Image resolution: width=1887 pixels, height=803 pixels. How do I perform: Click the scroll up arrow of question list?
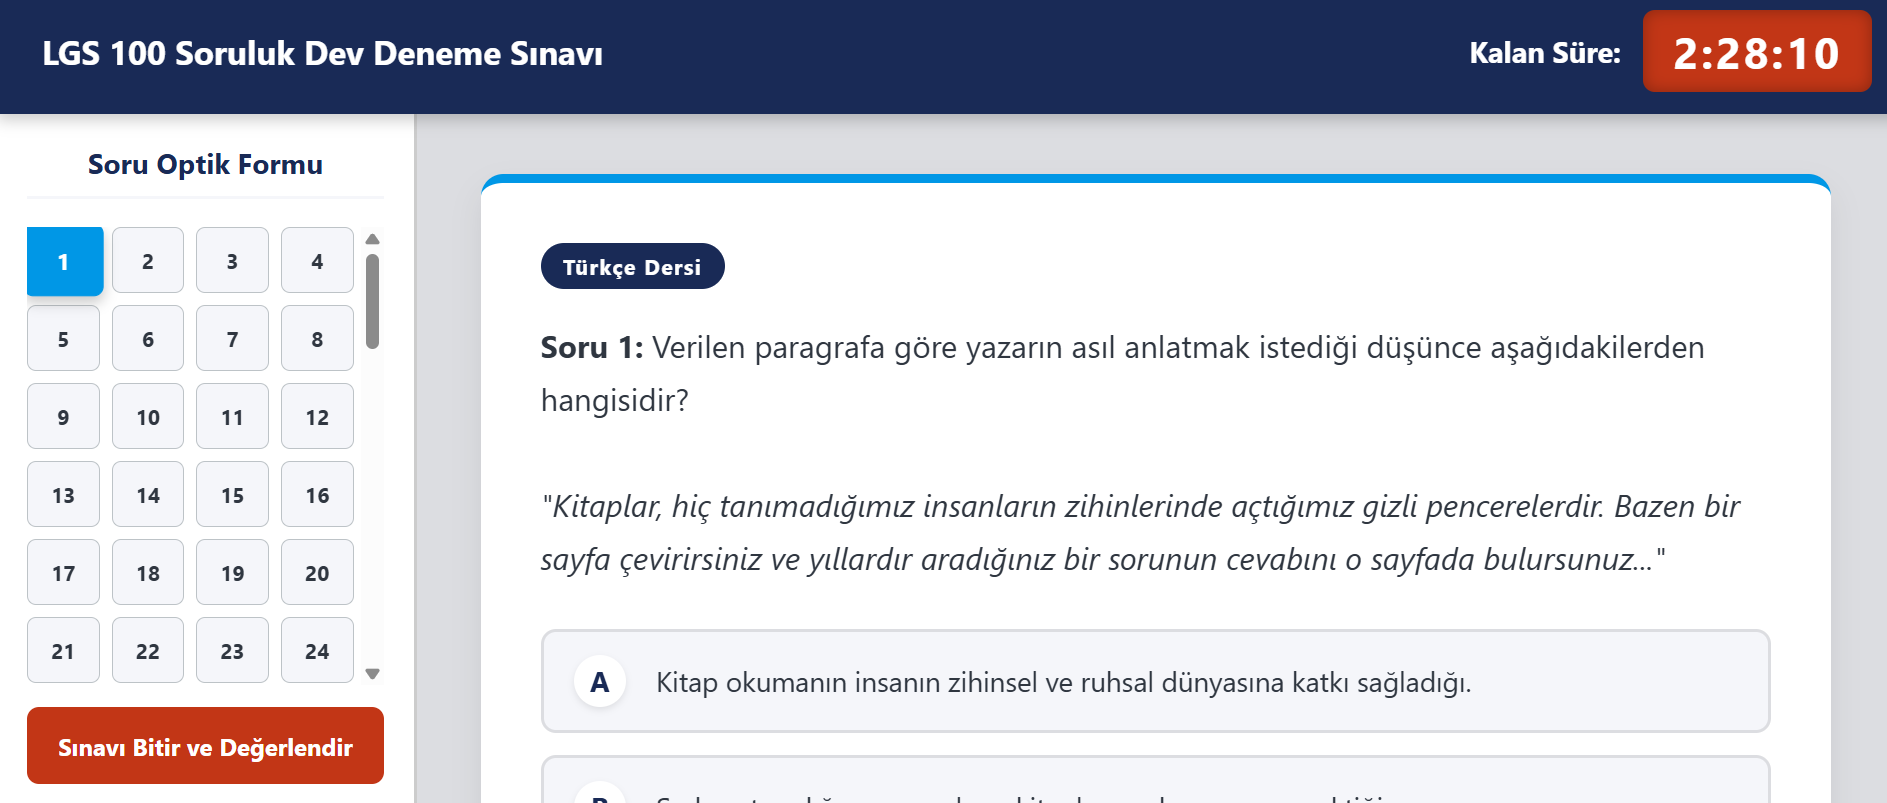click(x=372, y=239)
